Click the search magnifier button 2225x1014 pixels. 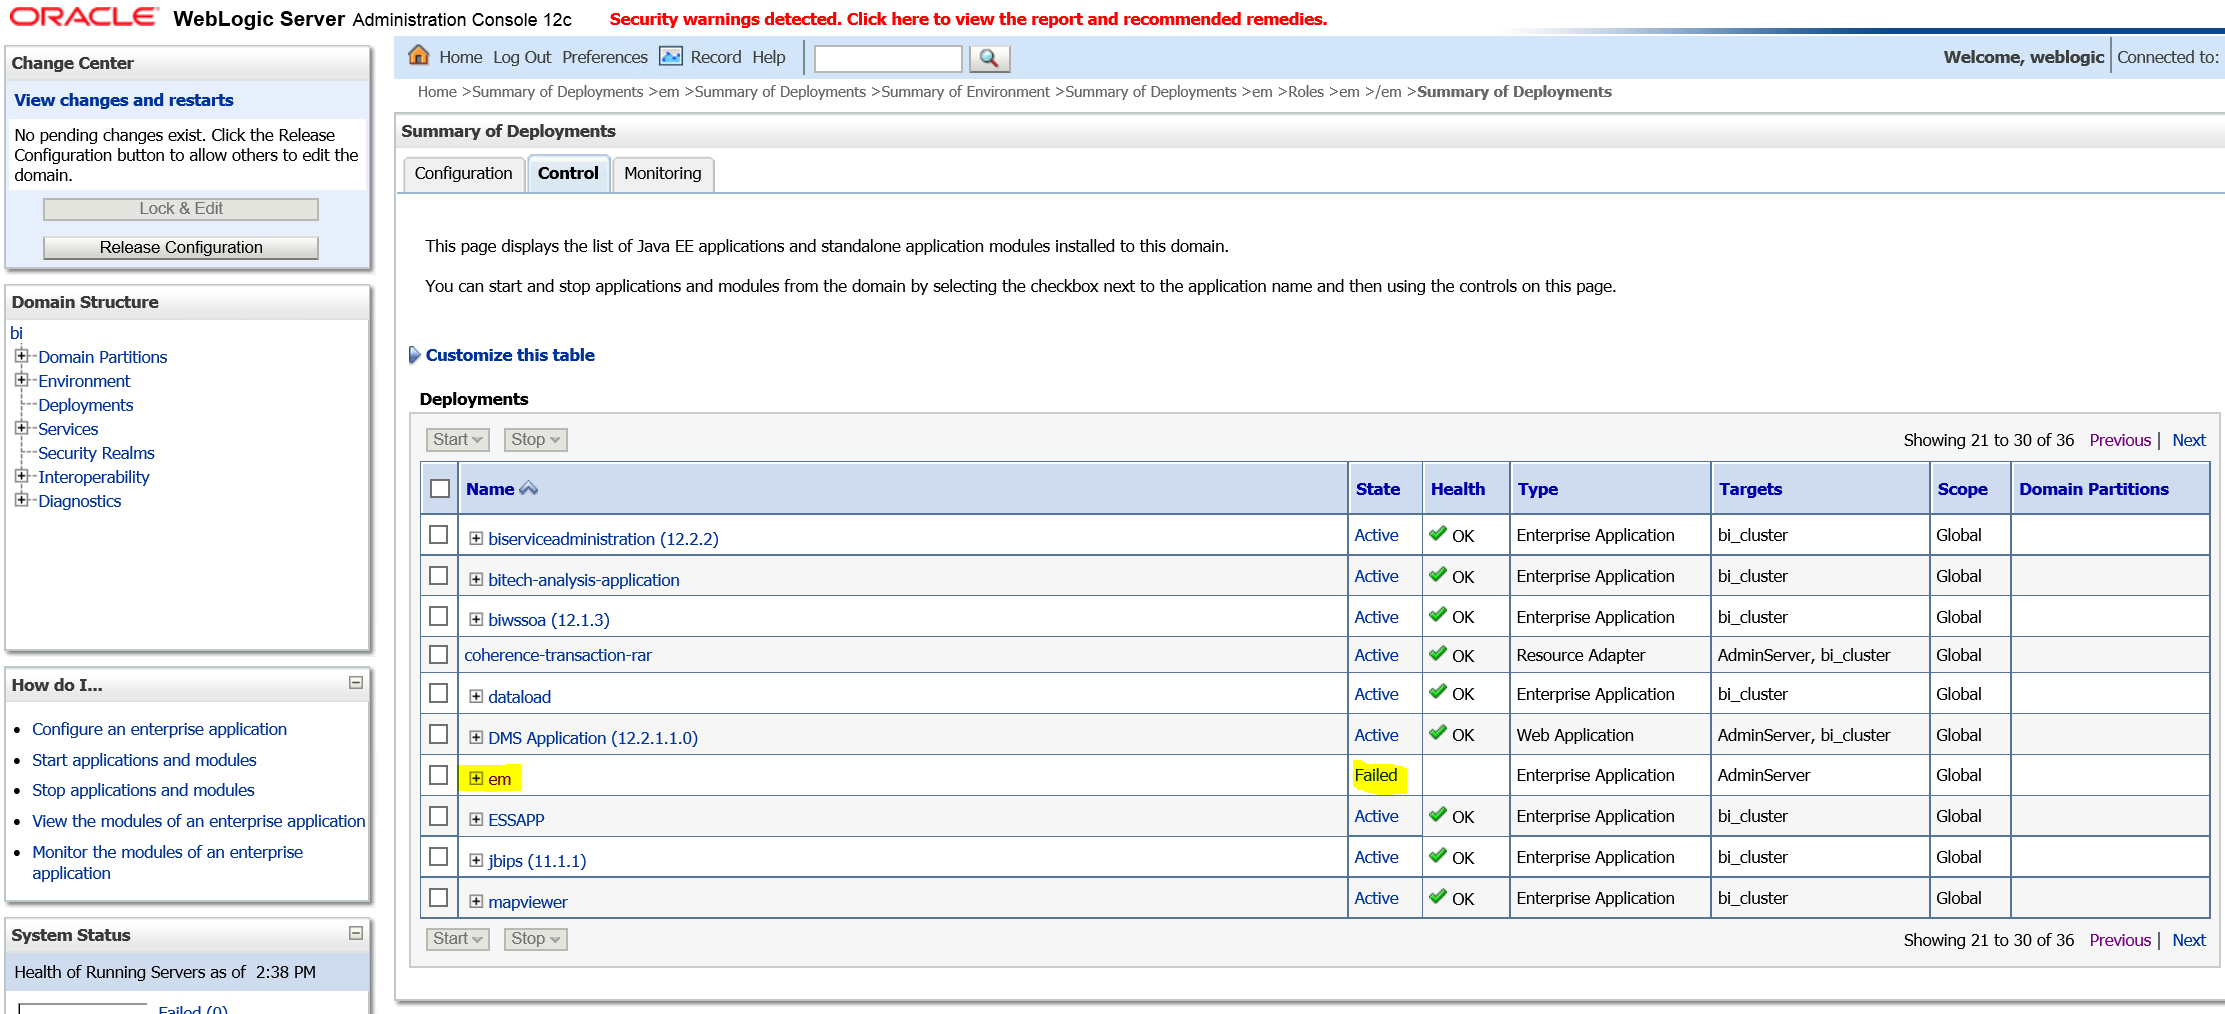(x=989, y=58)
